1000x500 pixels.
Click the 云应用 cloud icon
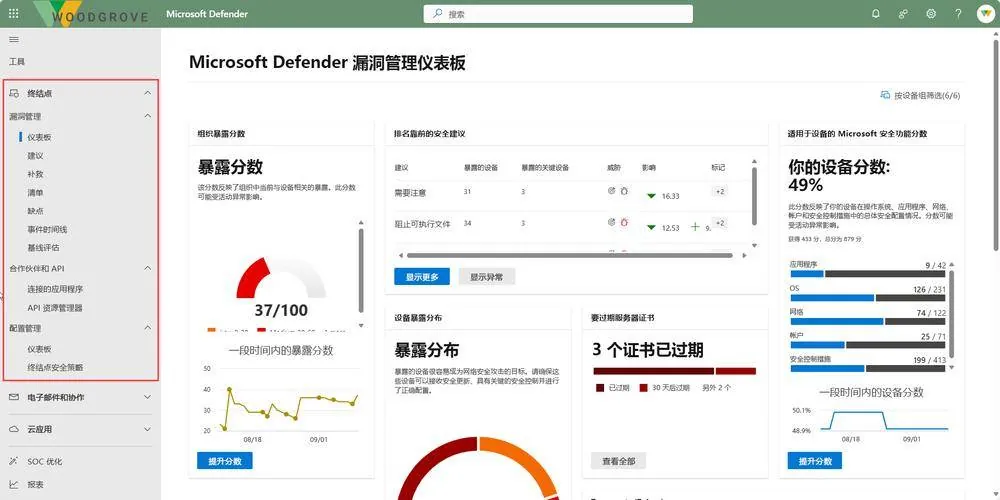click(x=14, y=429)
